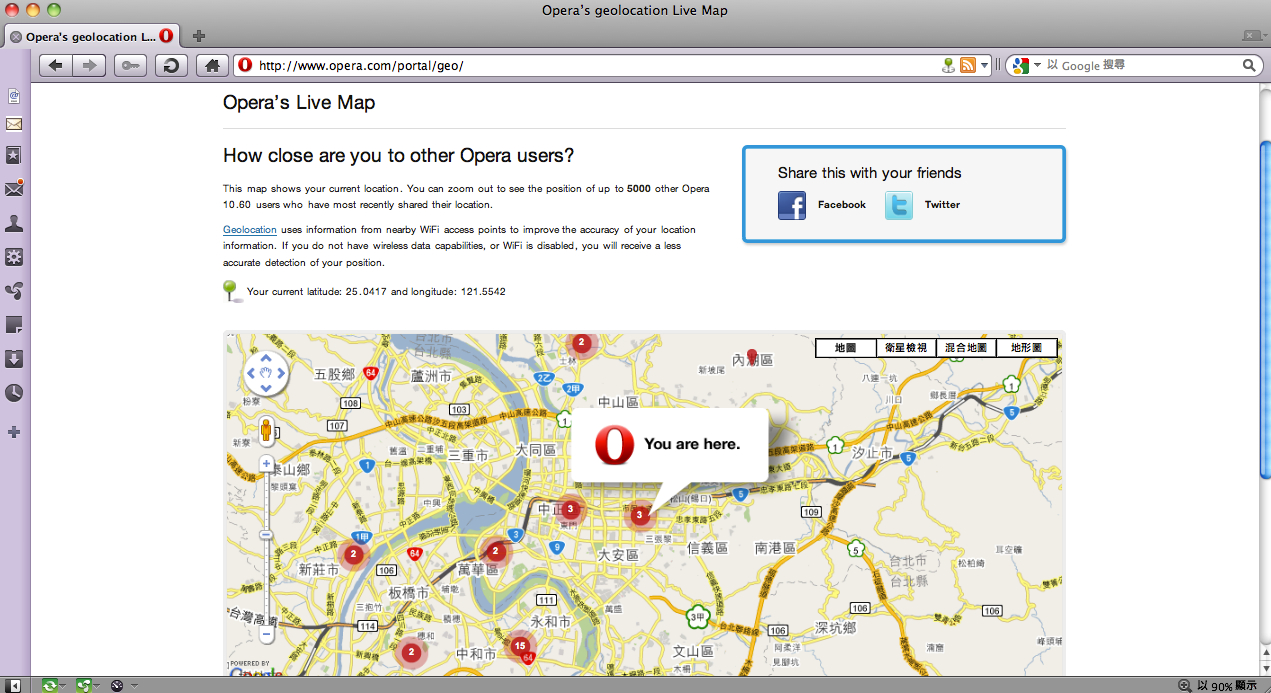
Task: Open the closed tabs trash icon
Action: 1251,36
